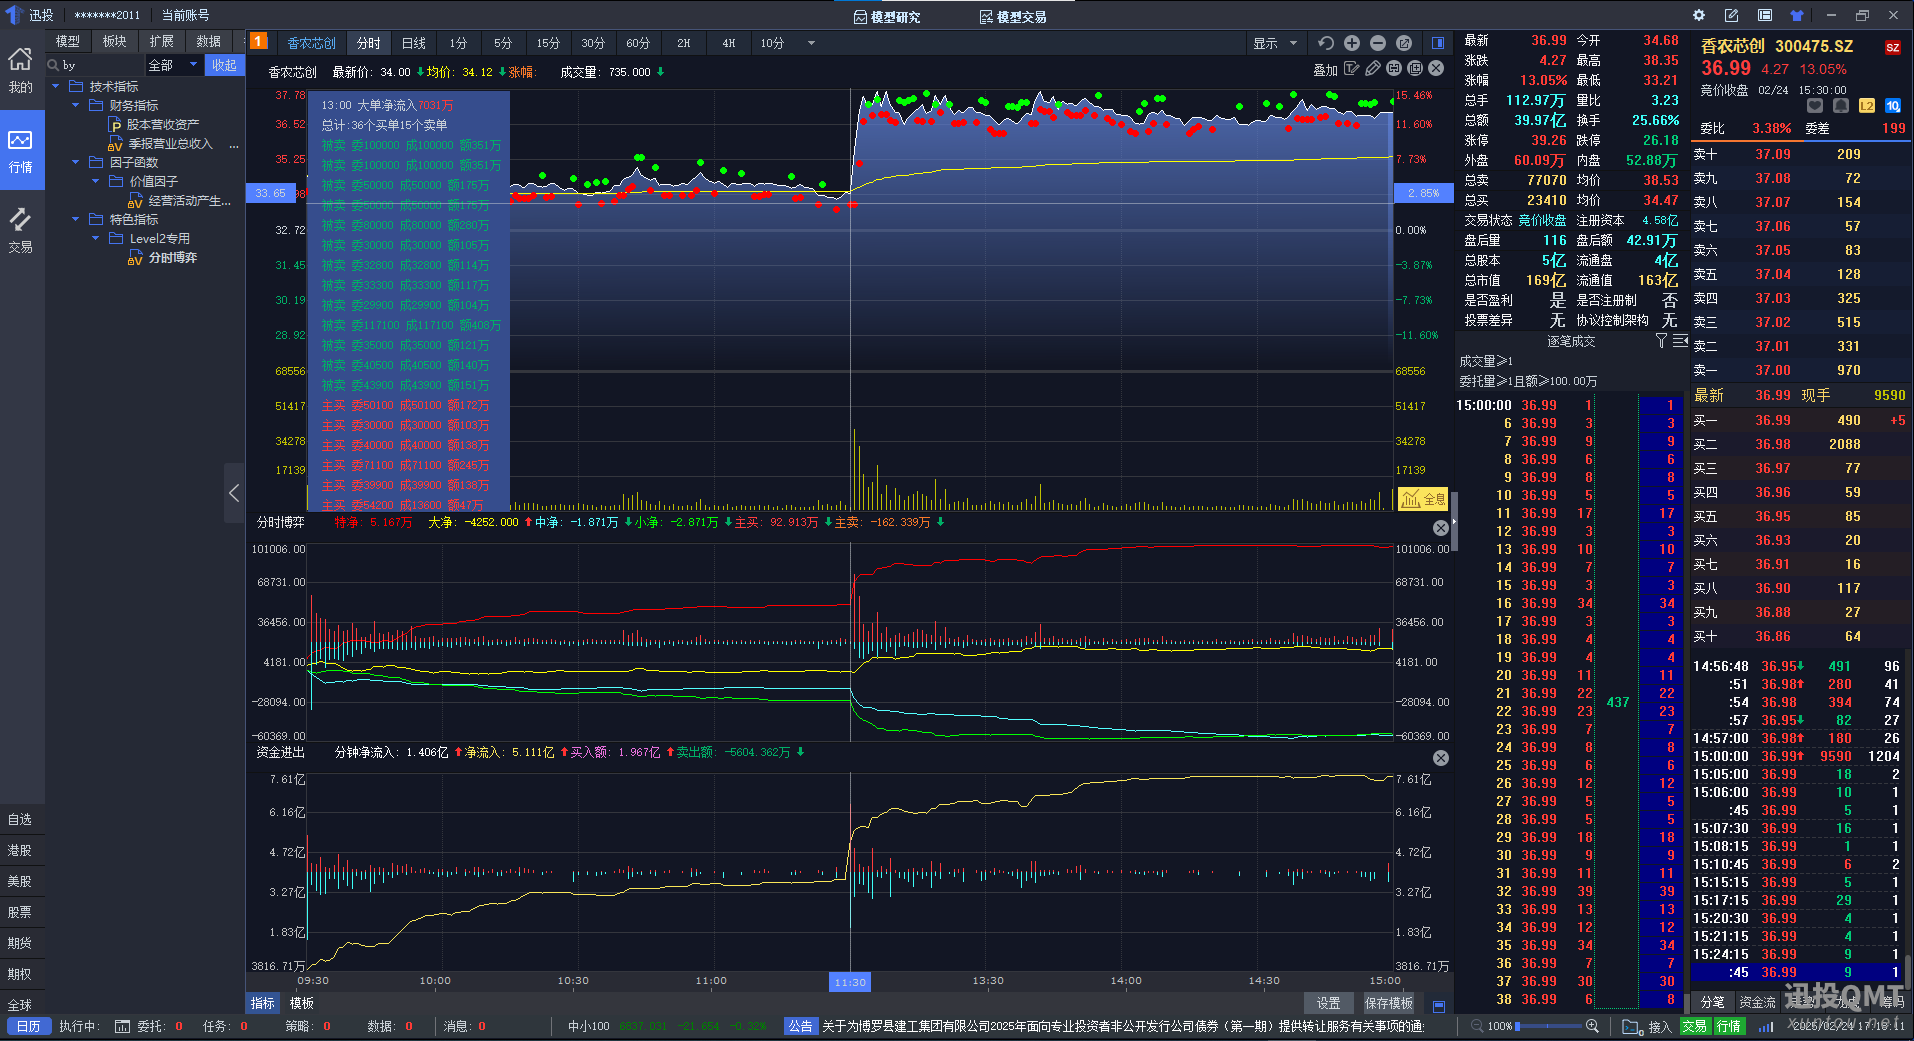Click the edit note icon in title bar
The height and width of the screenshot is (1041, 1914).
coord(1732,15)
